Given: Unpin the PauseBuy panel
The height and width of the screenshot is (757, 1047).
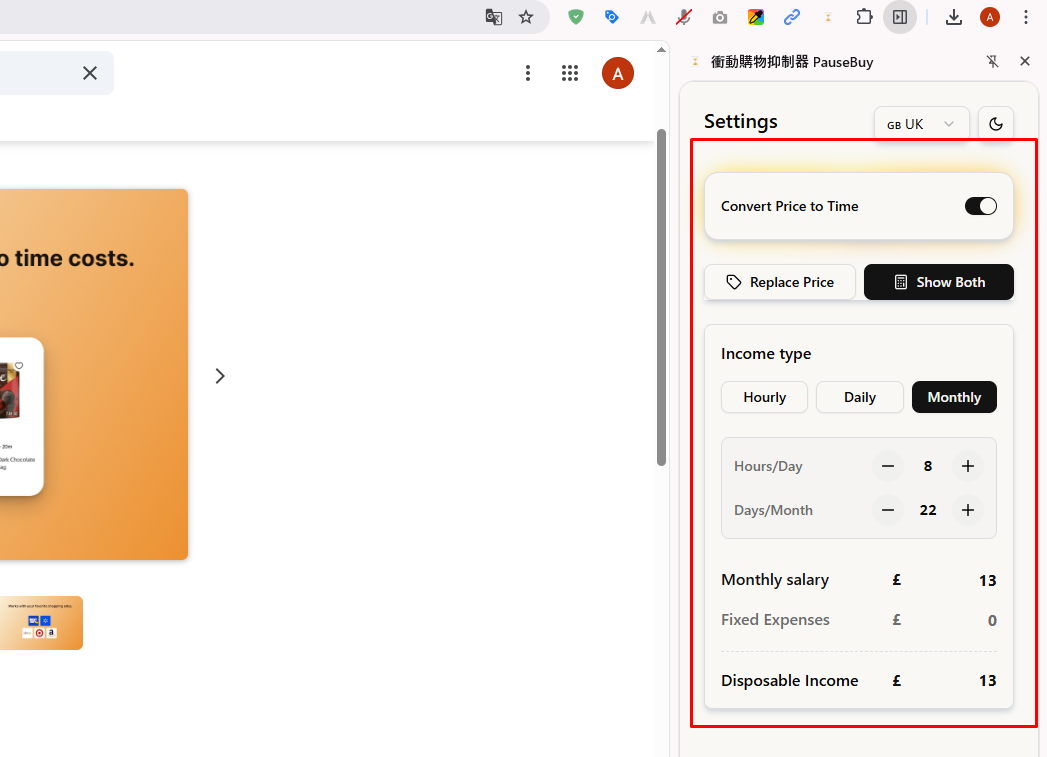Looking at the screenshot, I should 992,61.
